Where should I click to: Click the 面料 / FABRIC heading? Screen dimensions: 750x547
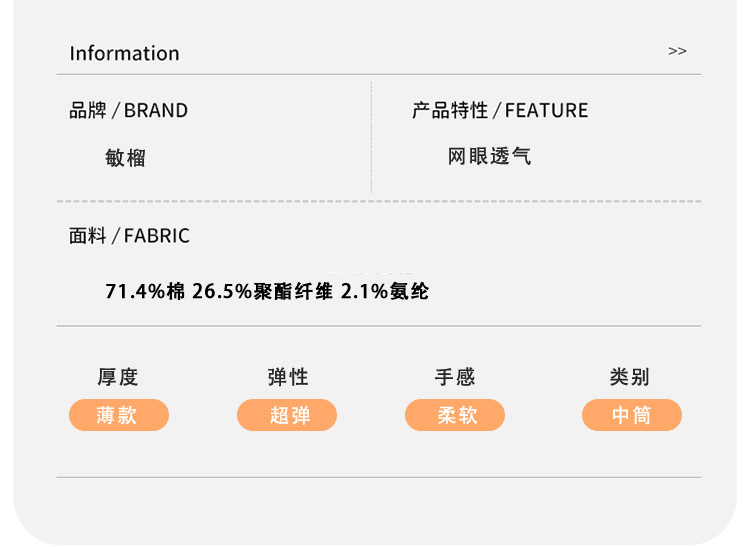[x=129, y=236]
